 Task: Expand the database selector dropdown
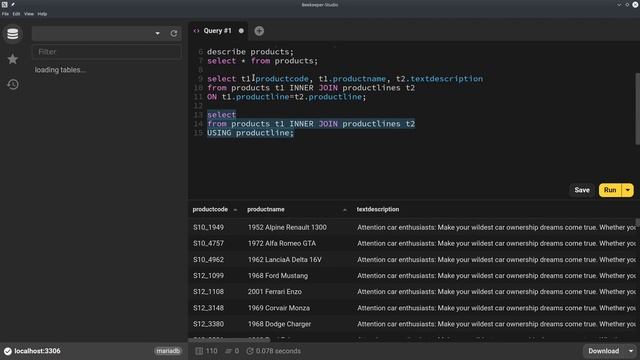(x=158, y=33)
